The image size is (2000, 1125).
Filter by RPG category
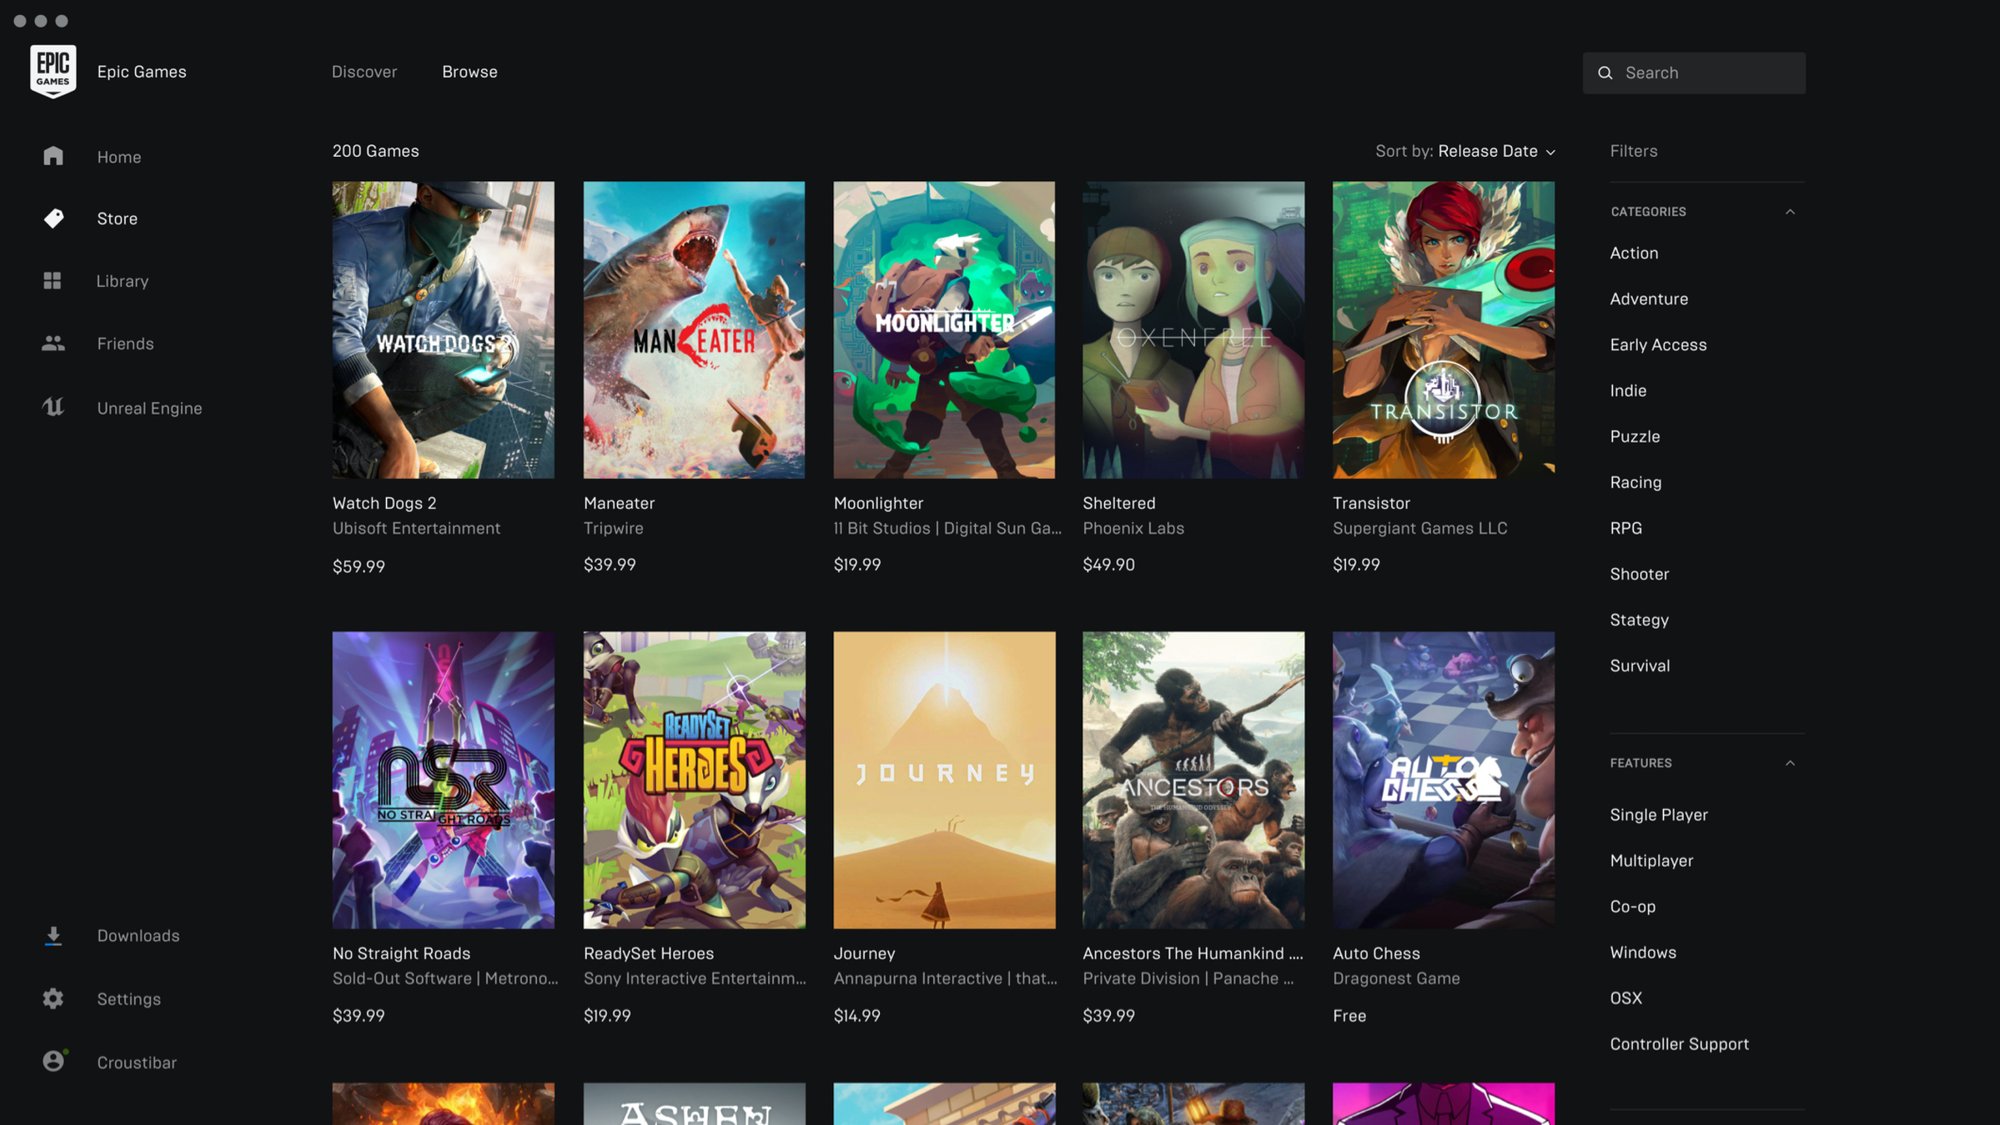click(1626, 528)
